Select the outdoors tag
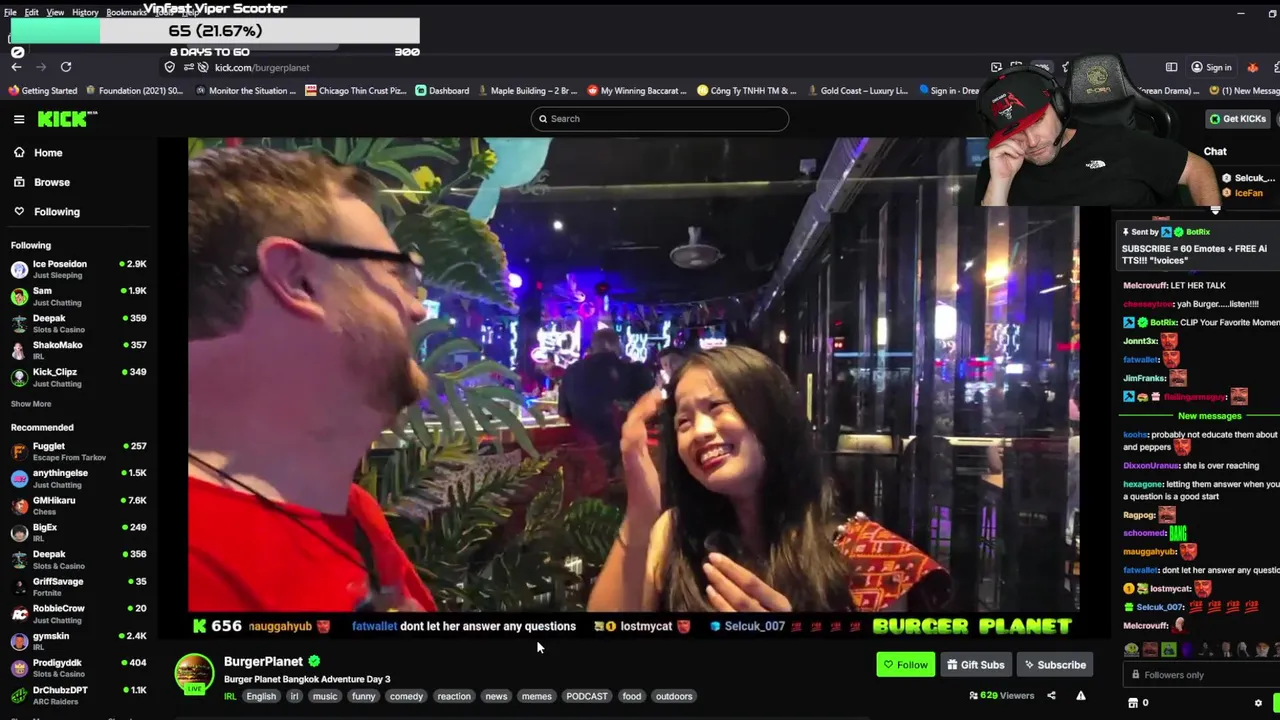This screenshot has height=720, width=1280. coord(674,697)
